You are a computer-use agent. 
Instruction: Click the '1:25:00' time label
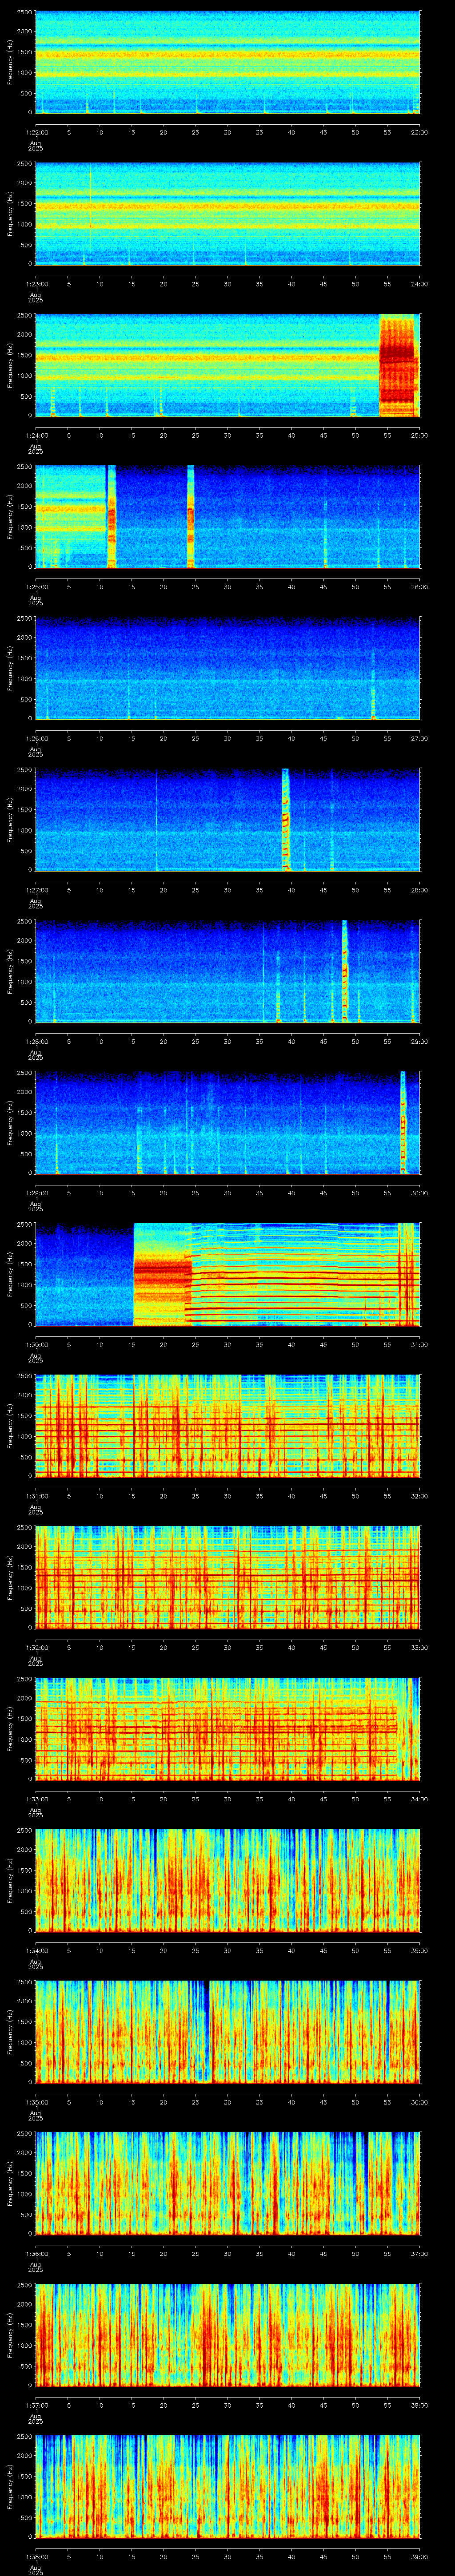pos(36,587)
